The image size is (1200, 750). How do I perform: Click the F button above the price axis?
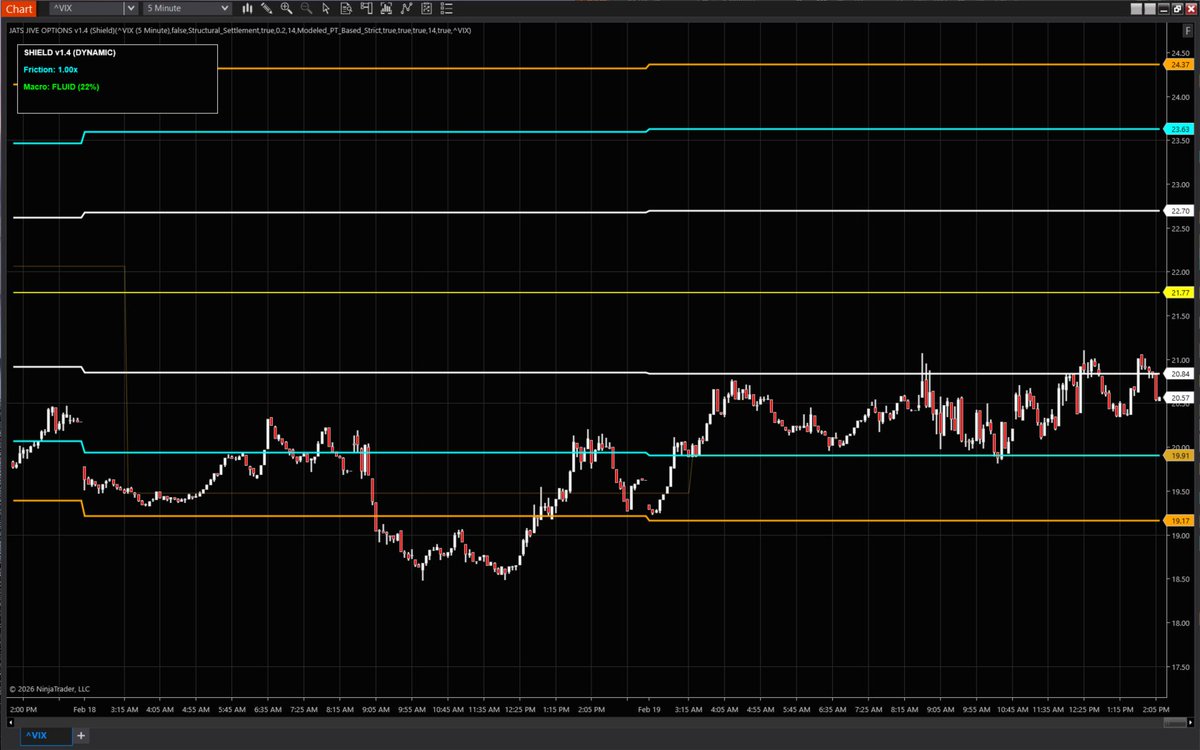[x=1188, y=31]
